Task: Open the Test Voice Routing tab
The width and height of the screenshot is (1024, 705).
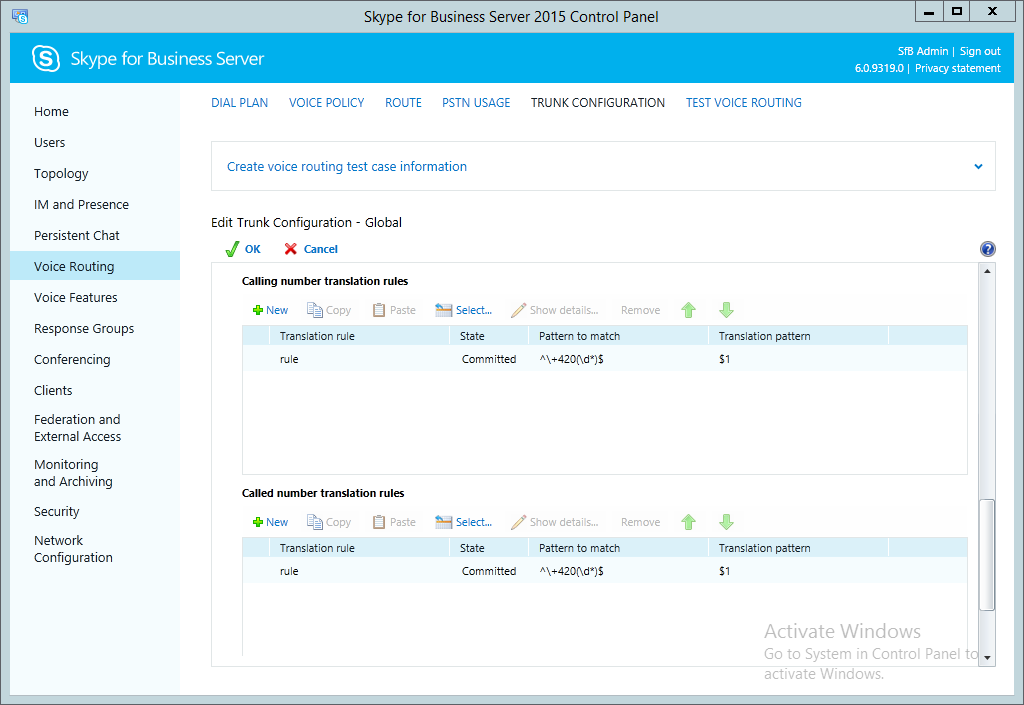Action: pos(743,103)
